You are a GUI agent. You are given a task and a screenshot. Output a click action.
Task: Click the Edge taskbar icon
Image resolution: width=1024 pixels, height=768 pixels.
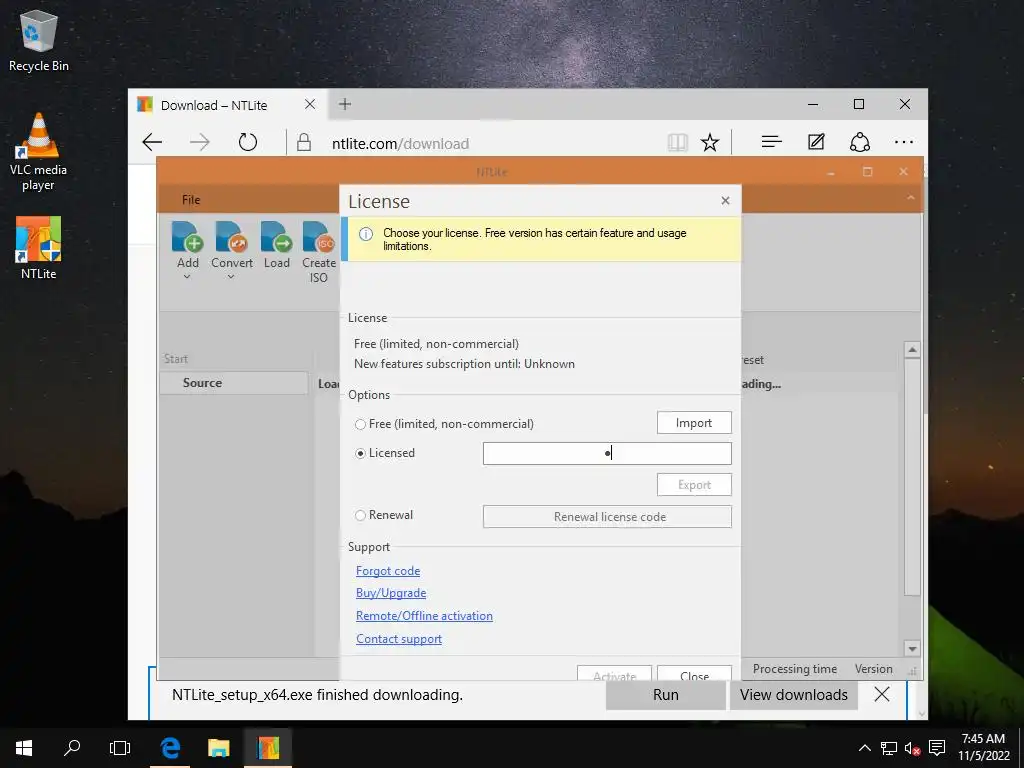tap(170, 748)
